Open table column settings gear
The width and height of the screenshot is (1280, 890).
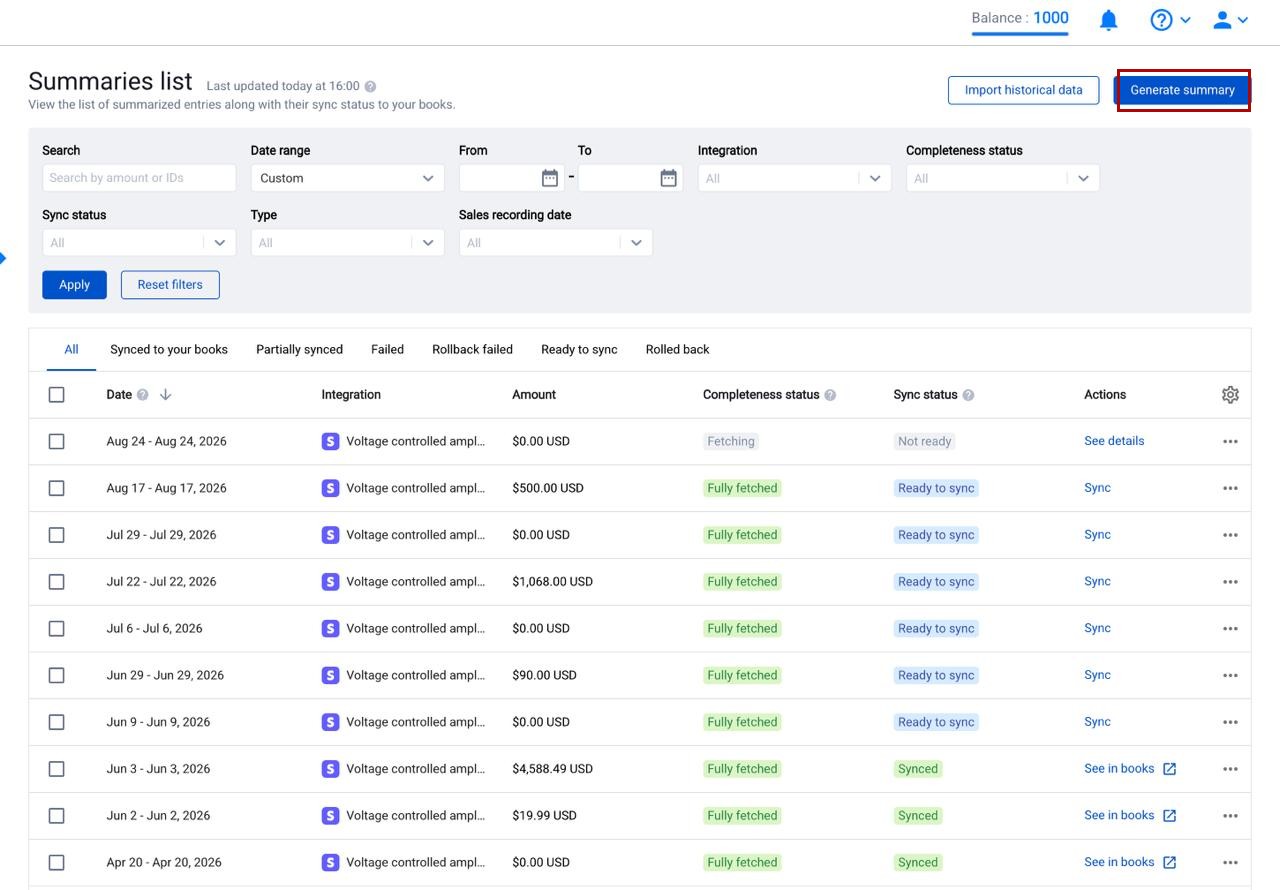[x=1230, y=395]
